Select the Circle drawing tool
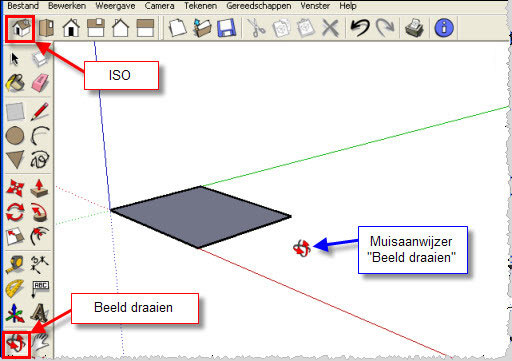The width and height of the screenshot is (512, 361). pos(15,136)
